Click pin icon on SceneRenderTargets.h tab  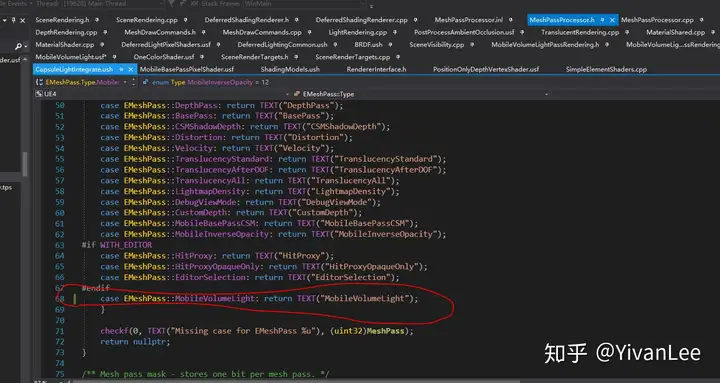click(297, 57)
